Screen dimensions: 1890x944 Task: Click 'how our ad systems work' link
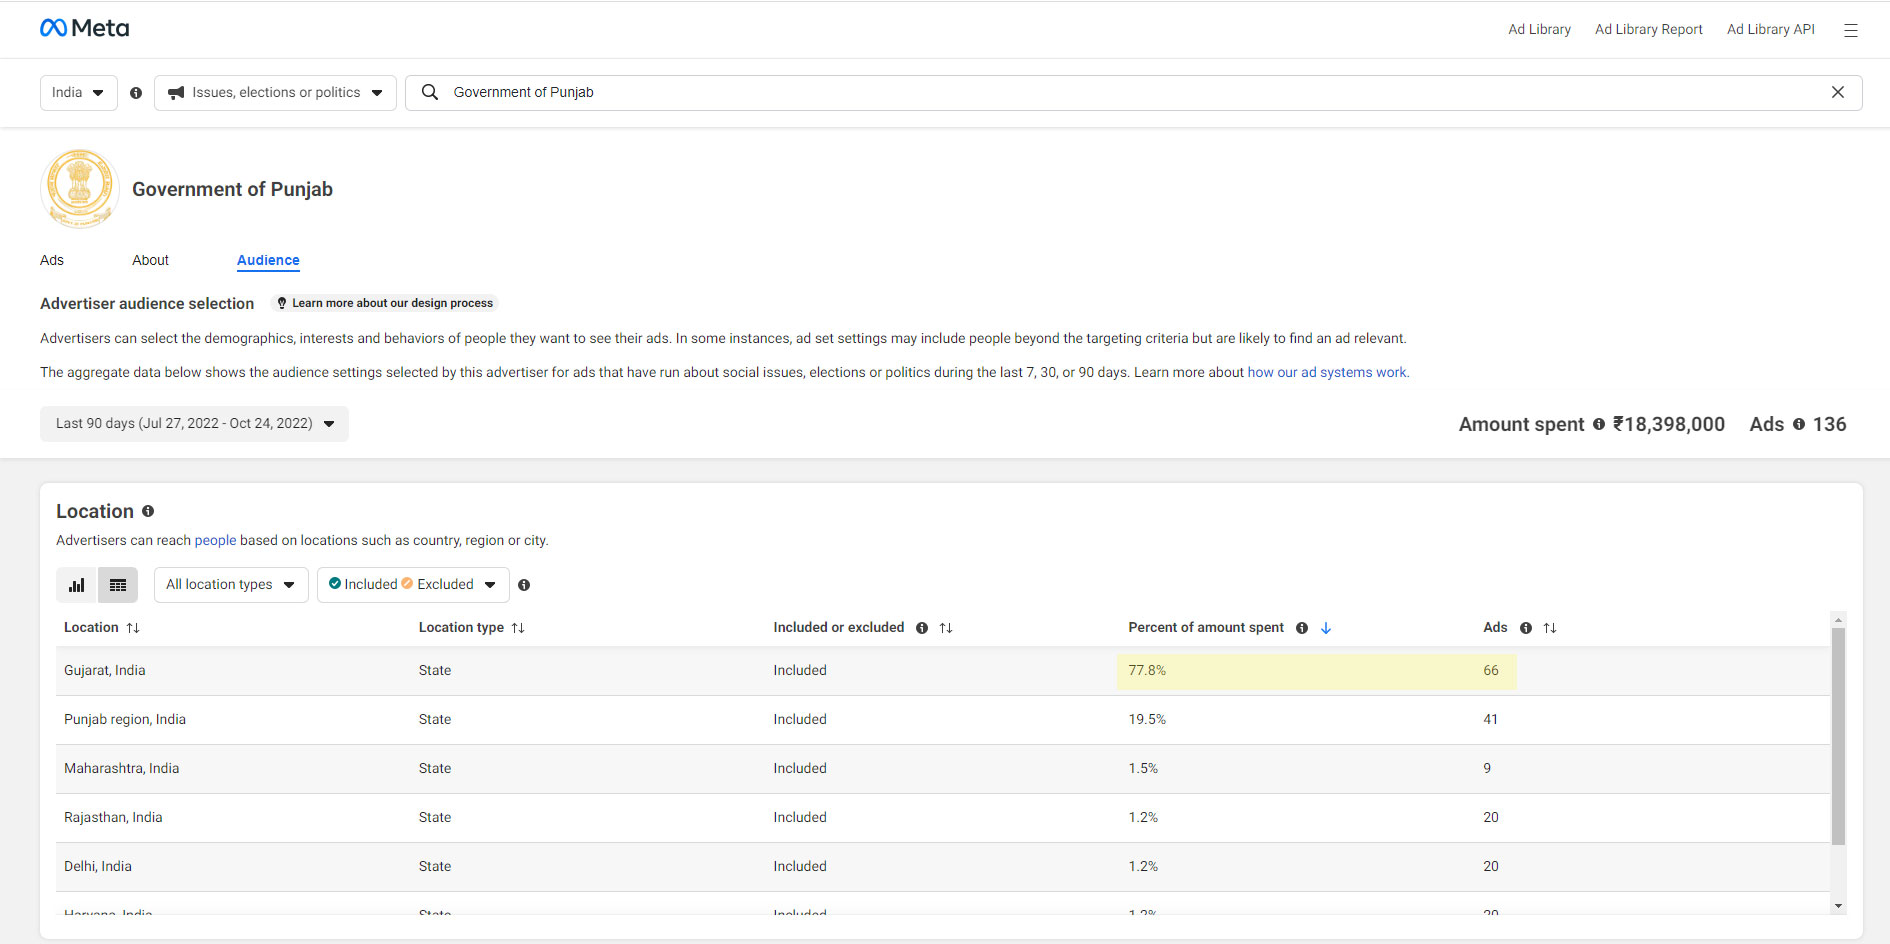pyautogui.click(x=1327, y=372)
